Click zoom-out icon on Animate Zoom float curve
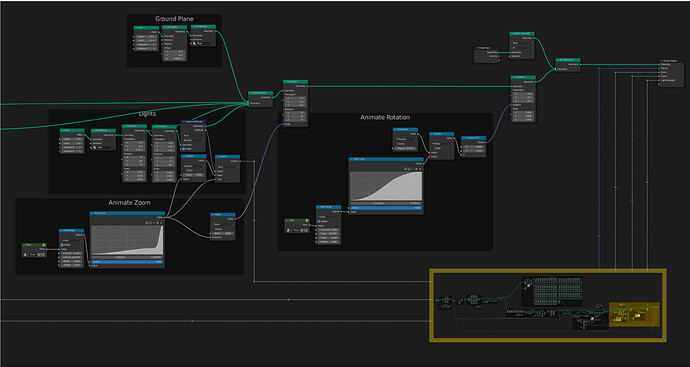 click(150, 223)
